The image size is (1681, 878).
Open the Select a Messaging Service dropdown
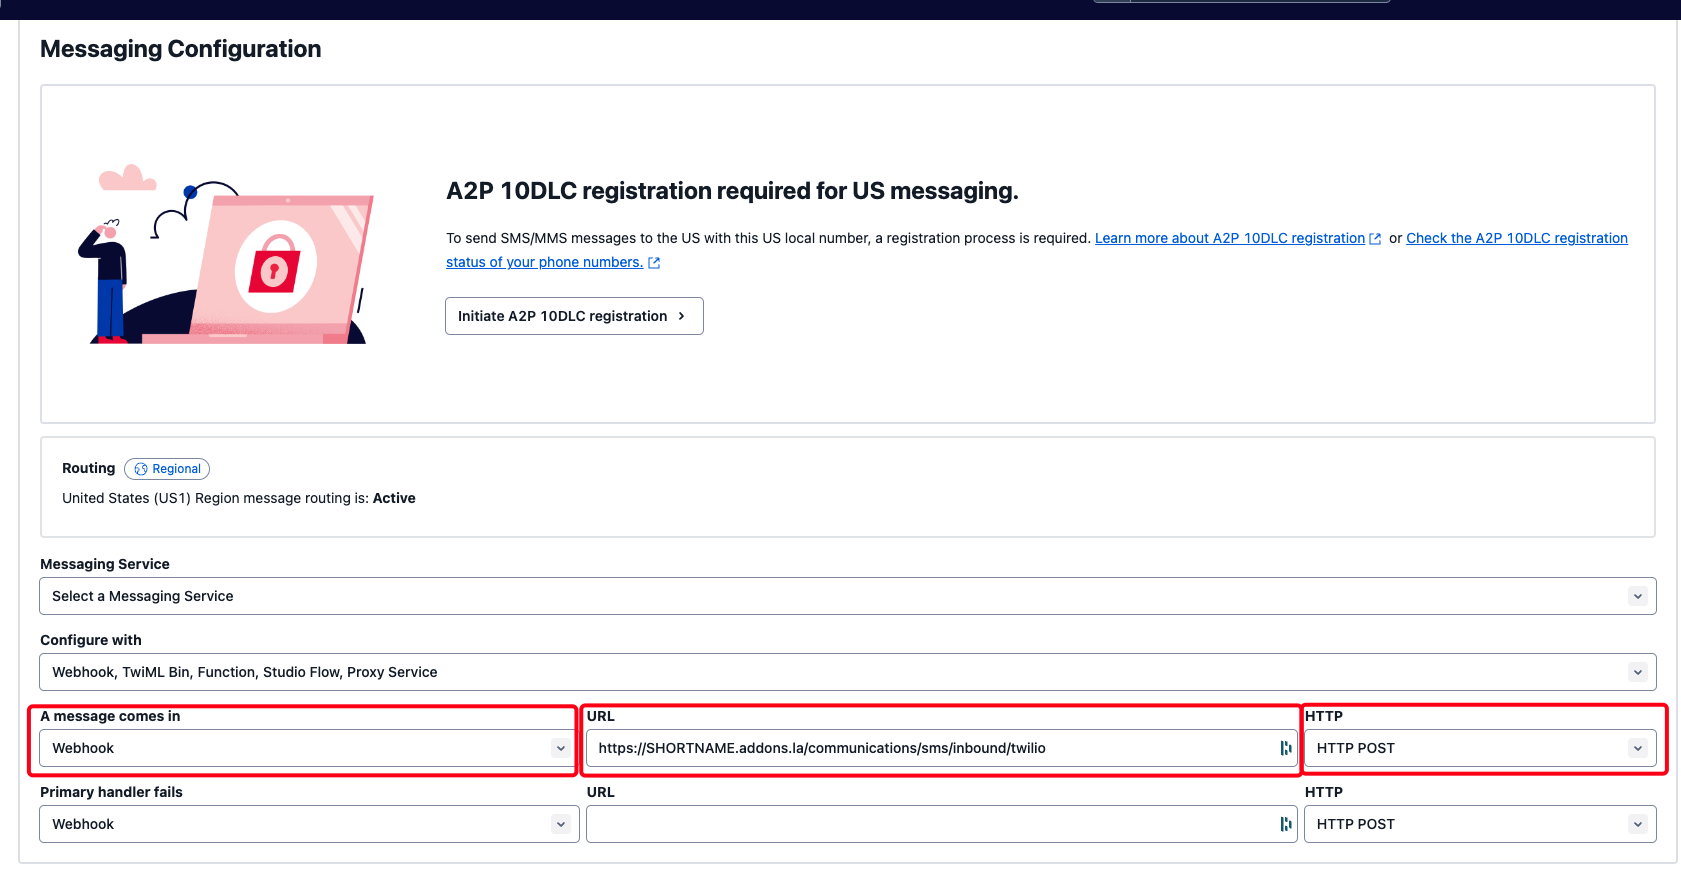coord(848,596)
